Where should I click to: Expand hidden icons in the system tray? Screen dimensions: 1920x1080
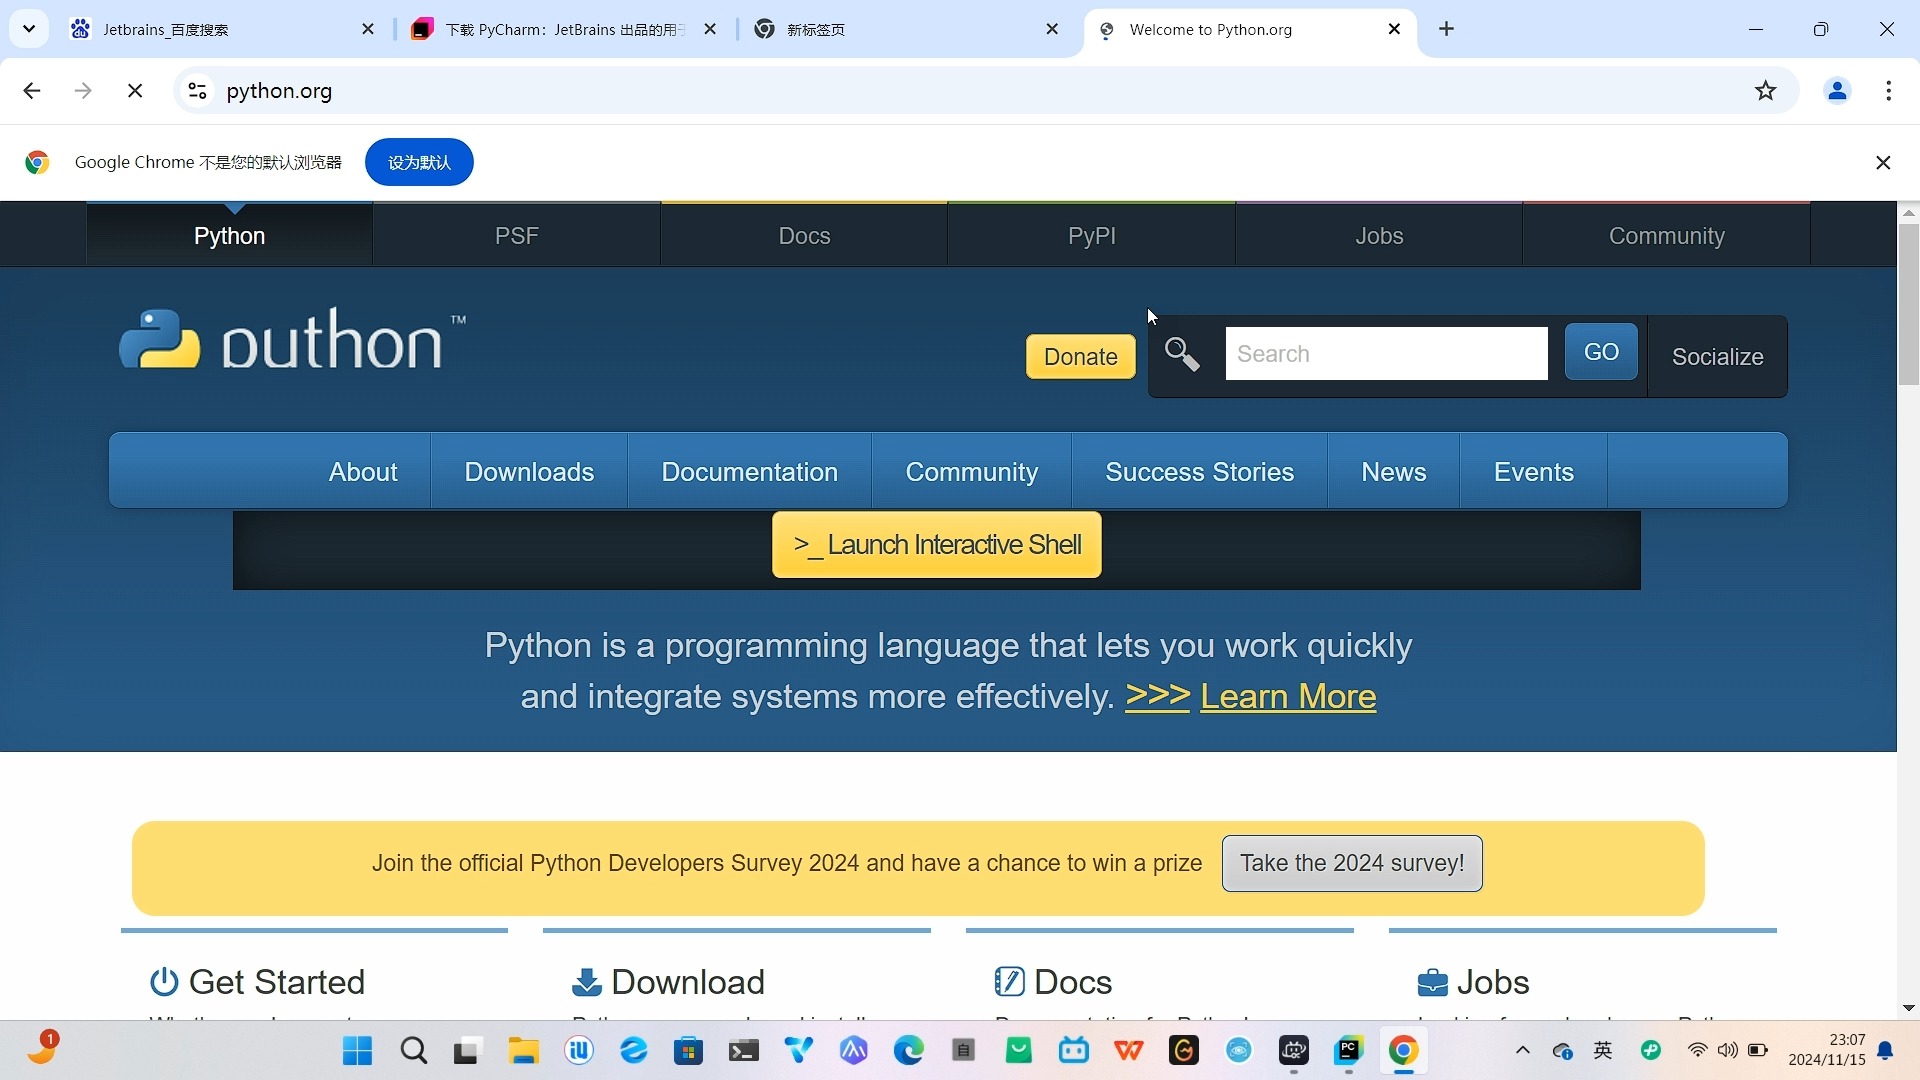[1522, 1051]
